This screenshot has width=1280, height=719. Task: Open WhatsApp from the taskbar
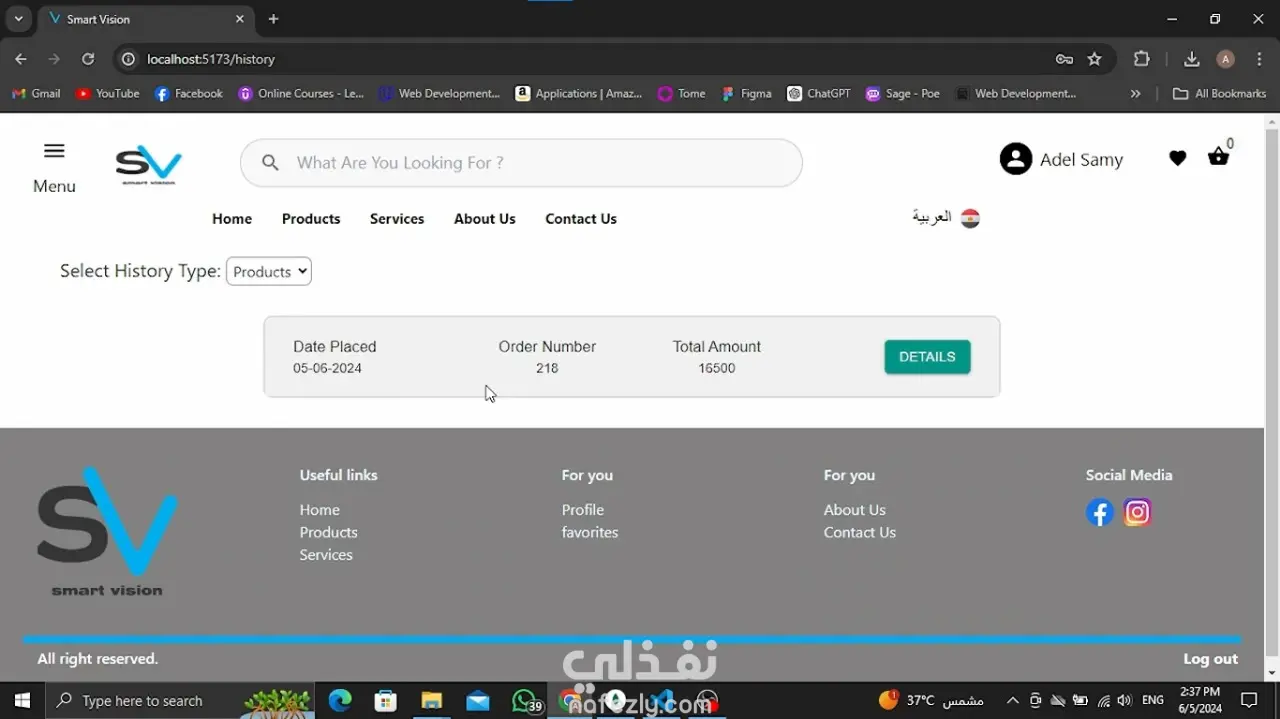pyautogui.click(x=524, y=701)
